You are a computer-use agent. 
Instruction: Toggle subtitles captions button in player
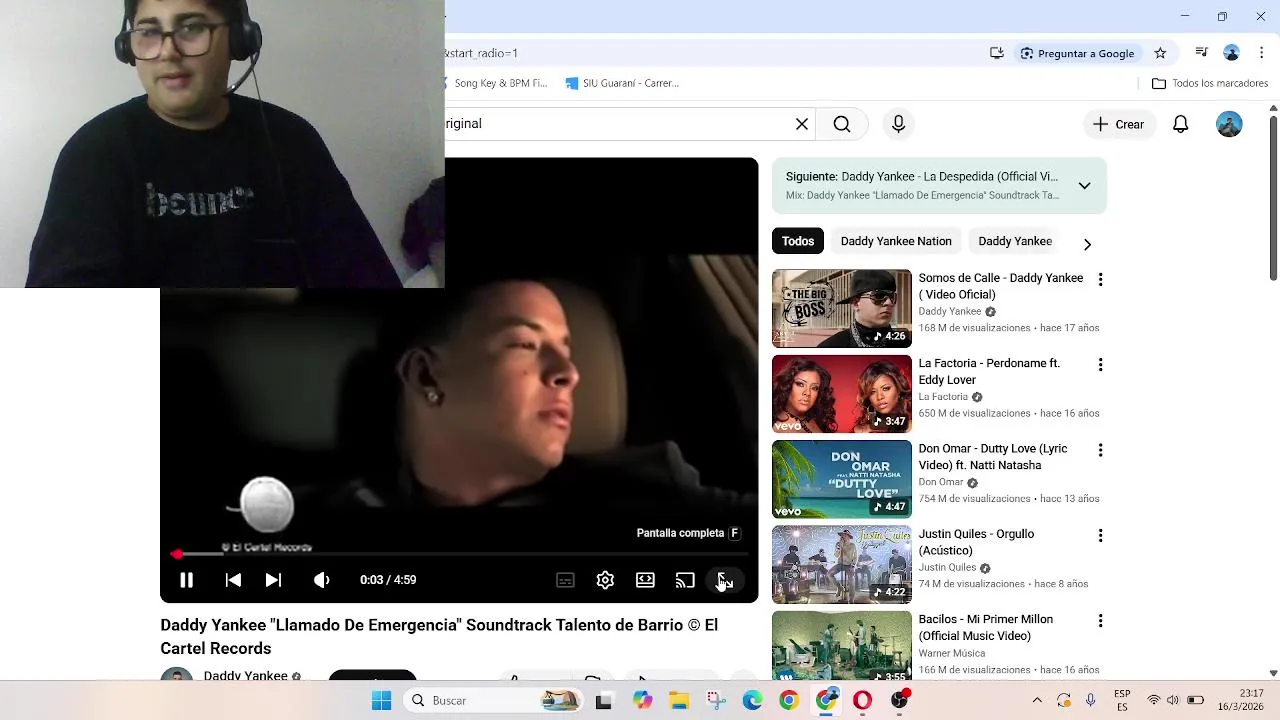point(565,580)
